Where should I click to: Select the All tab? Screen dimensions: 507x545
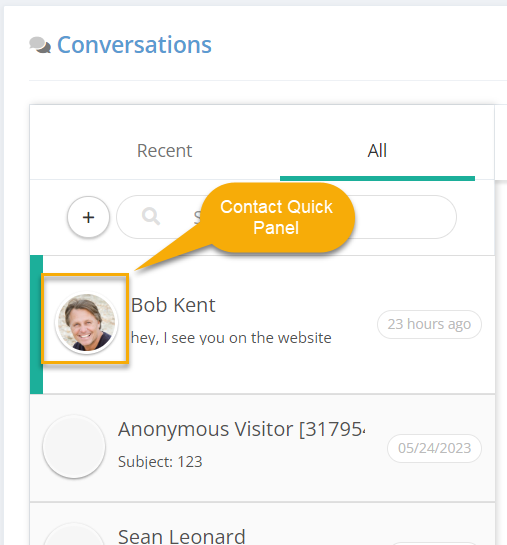pyautogui.click(x=377, y=151)
